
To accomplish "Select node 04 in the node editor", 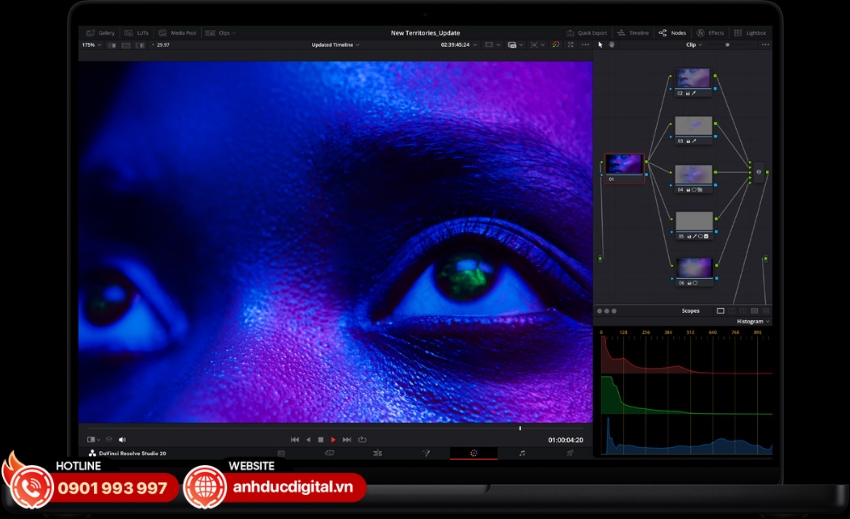I will click(693, 175).
